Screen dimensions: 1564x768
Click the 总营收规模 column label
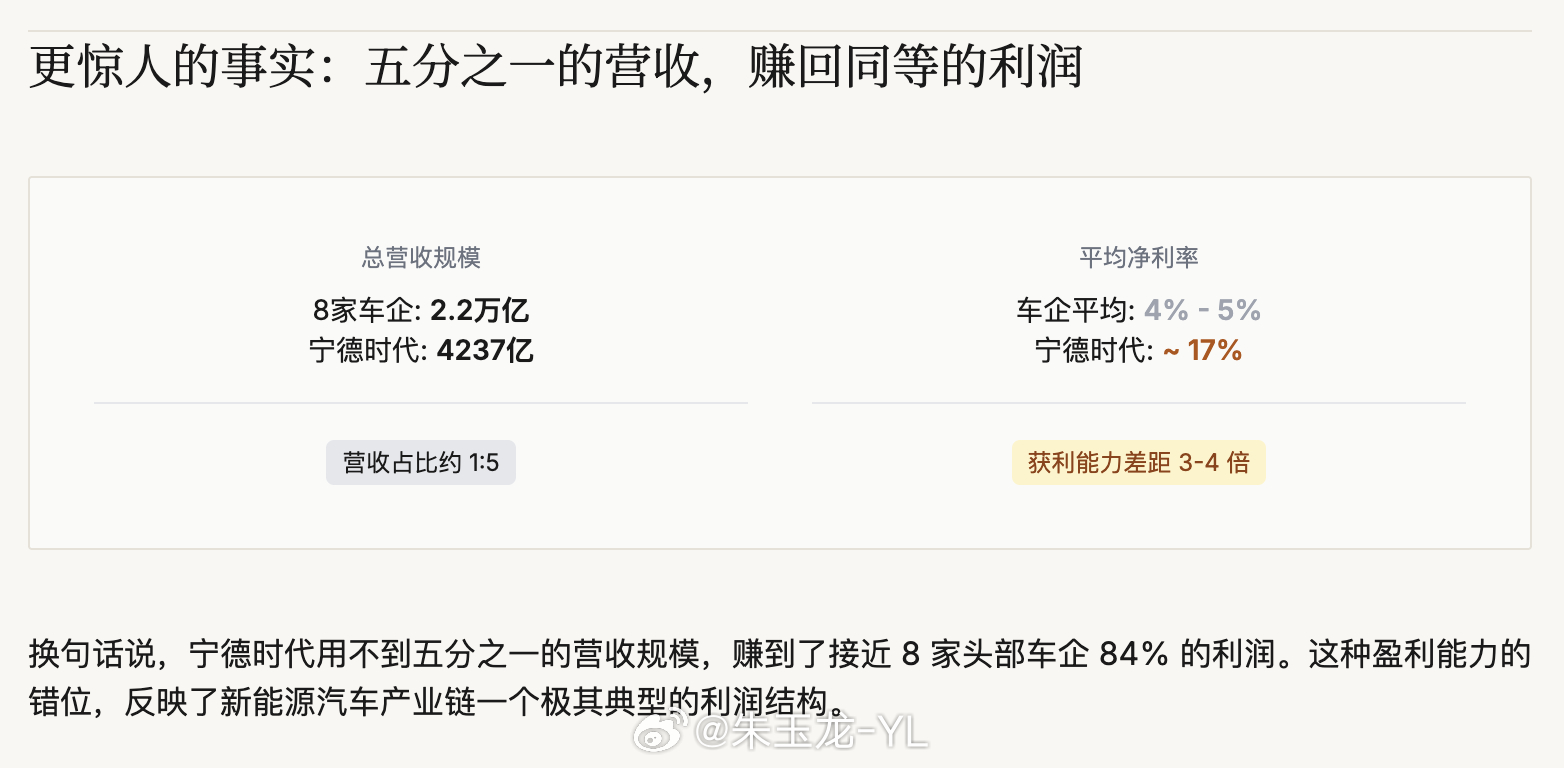point(421,257)
